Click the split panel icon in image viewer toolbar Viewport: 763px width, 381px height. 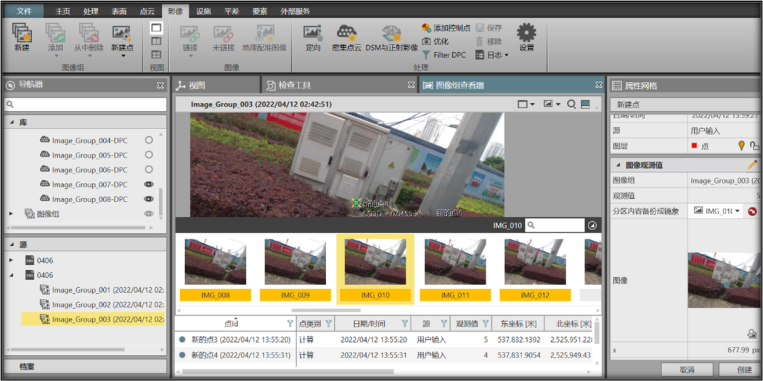click(585, 104)
